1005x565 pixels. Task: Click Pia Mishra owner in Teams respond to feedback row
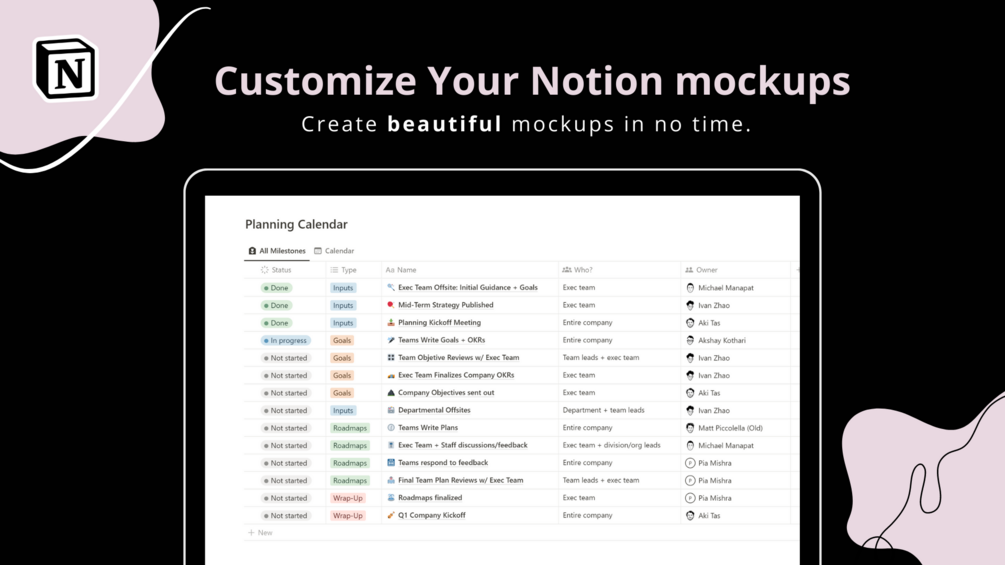pyautogui.click(x=709, y=463)
